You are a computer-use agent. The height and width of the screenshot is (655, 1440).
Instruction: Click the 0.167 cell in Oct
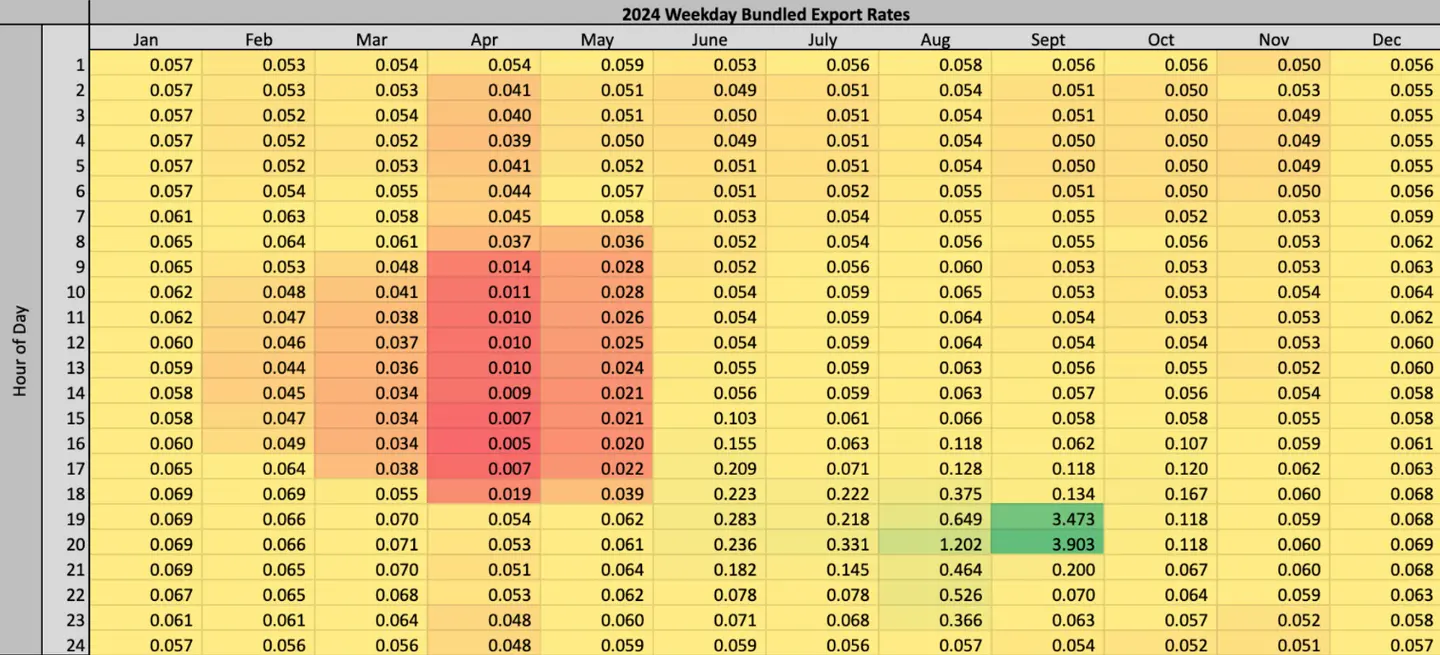pos(1161,494)
